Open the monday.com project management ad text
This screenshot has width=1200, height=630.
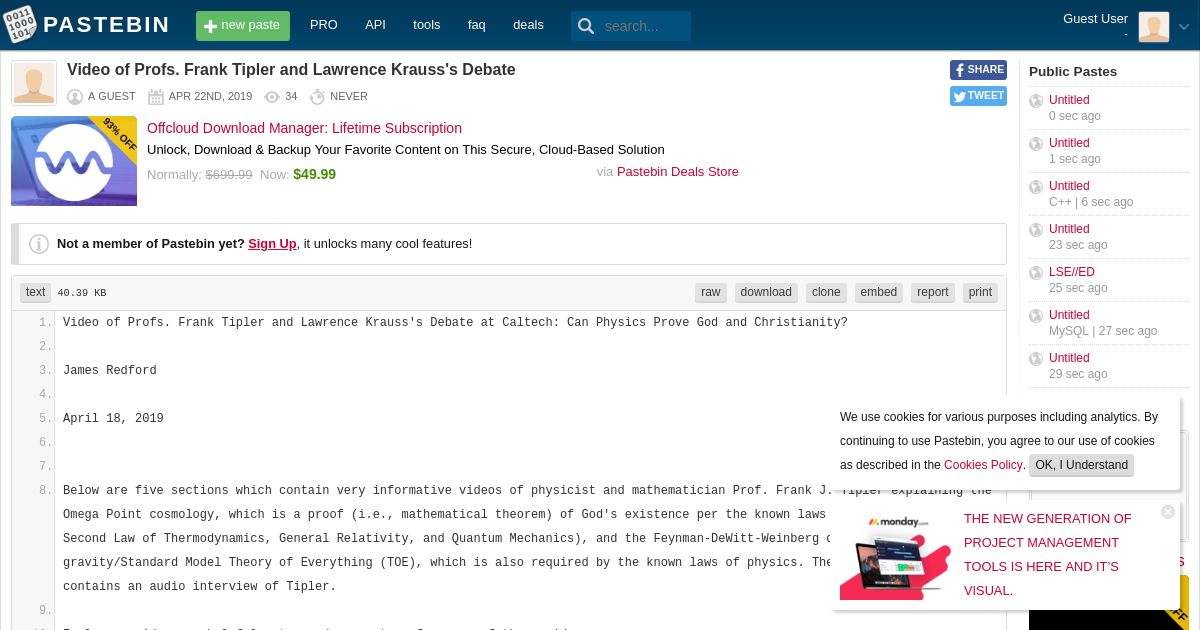click(x=1047, y=554)
